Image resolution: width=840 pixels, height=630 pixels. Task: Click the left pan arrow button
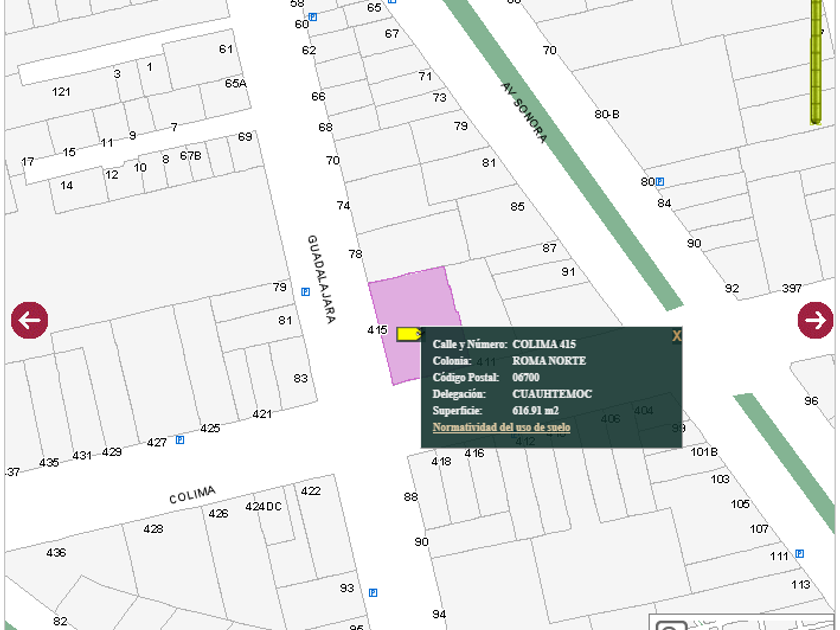pos(30,320)
